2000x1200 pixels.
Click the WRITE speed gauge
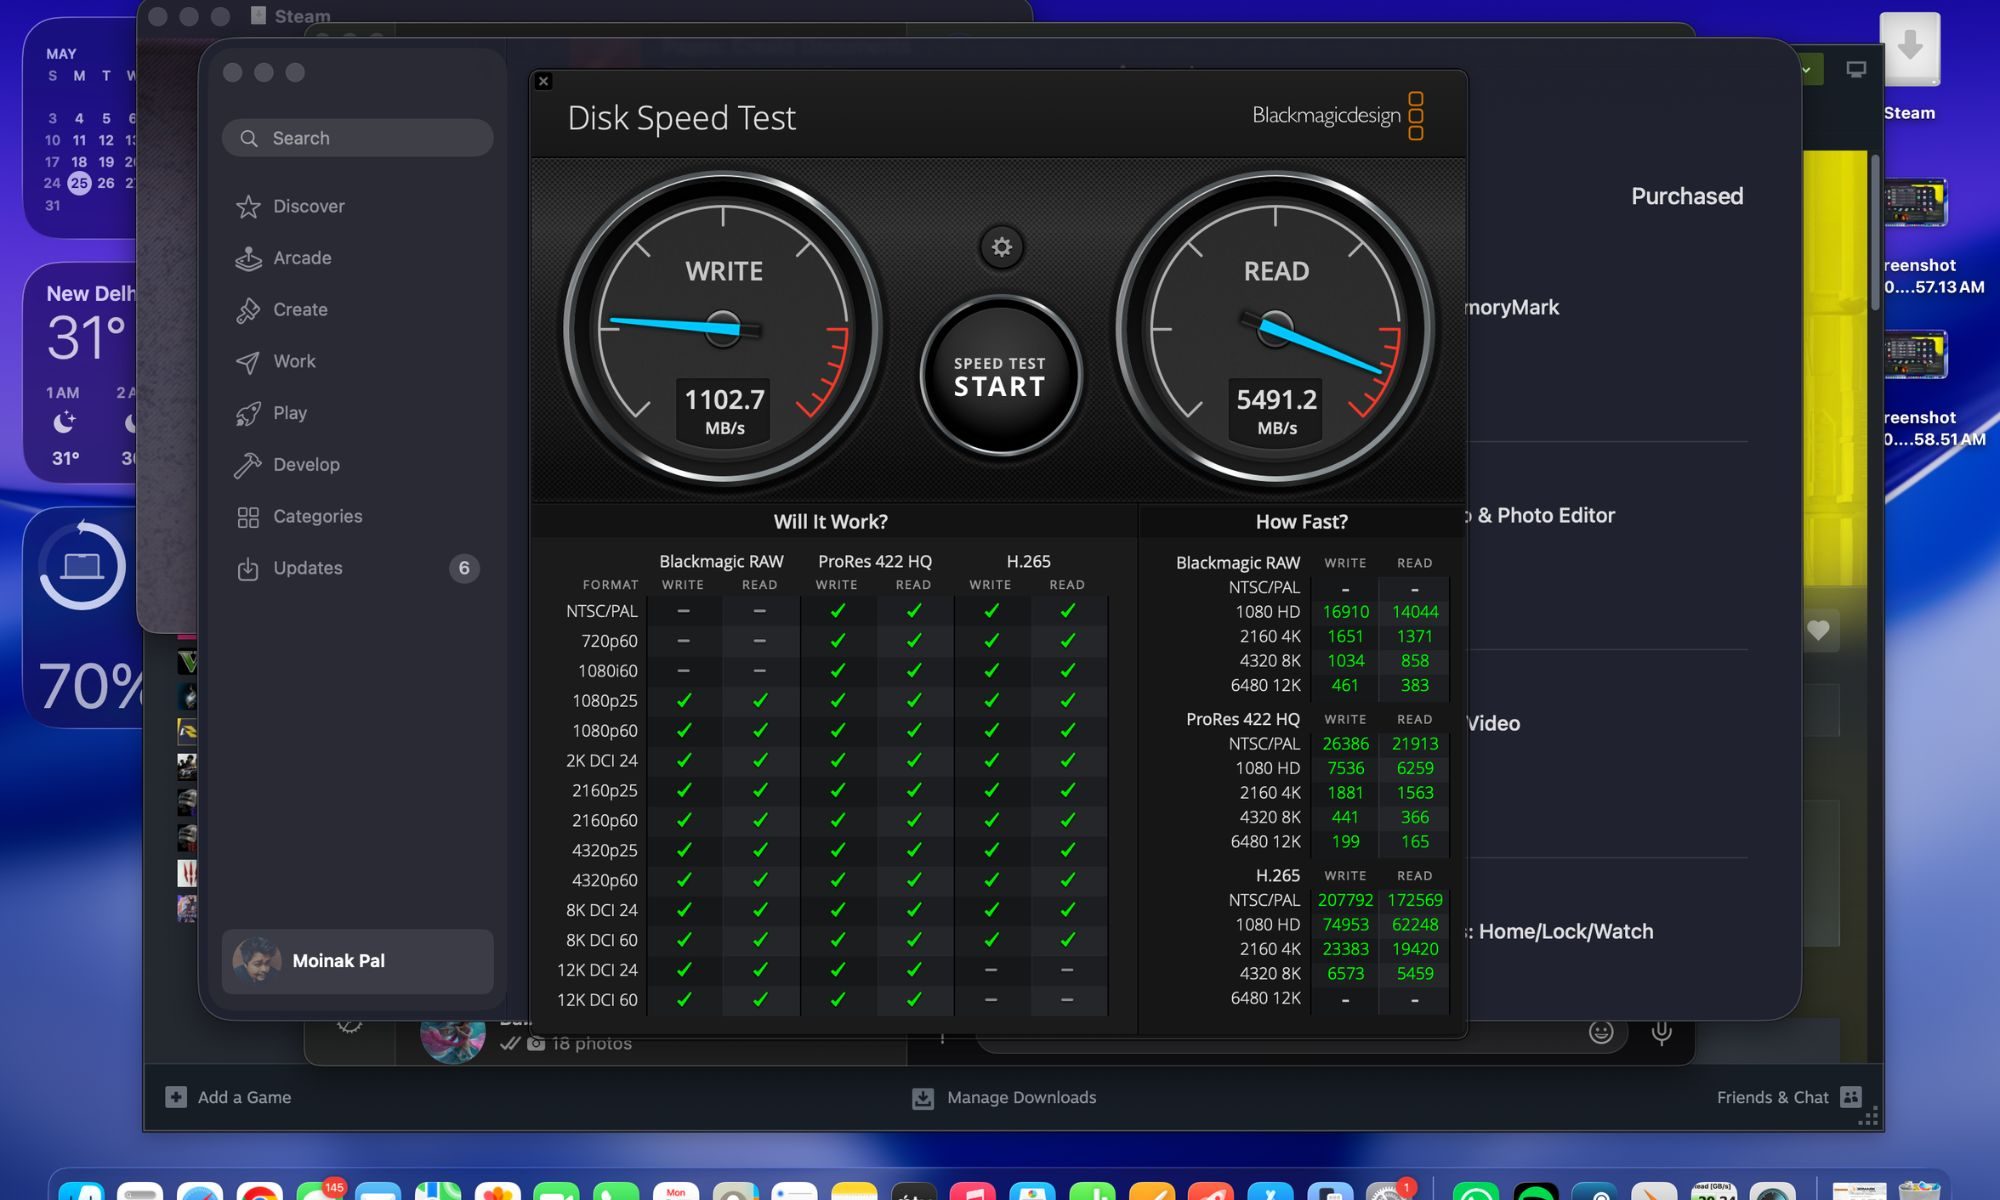[x=722, y=328]
